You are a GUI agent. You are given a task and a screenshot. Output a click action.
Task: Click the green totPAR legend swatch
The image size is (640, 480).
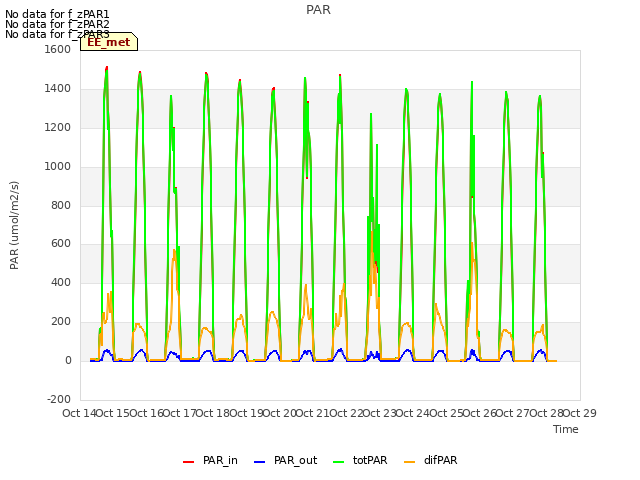pos(338,462)
